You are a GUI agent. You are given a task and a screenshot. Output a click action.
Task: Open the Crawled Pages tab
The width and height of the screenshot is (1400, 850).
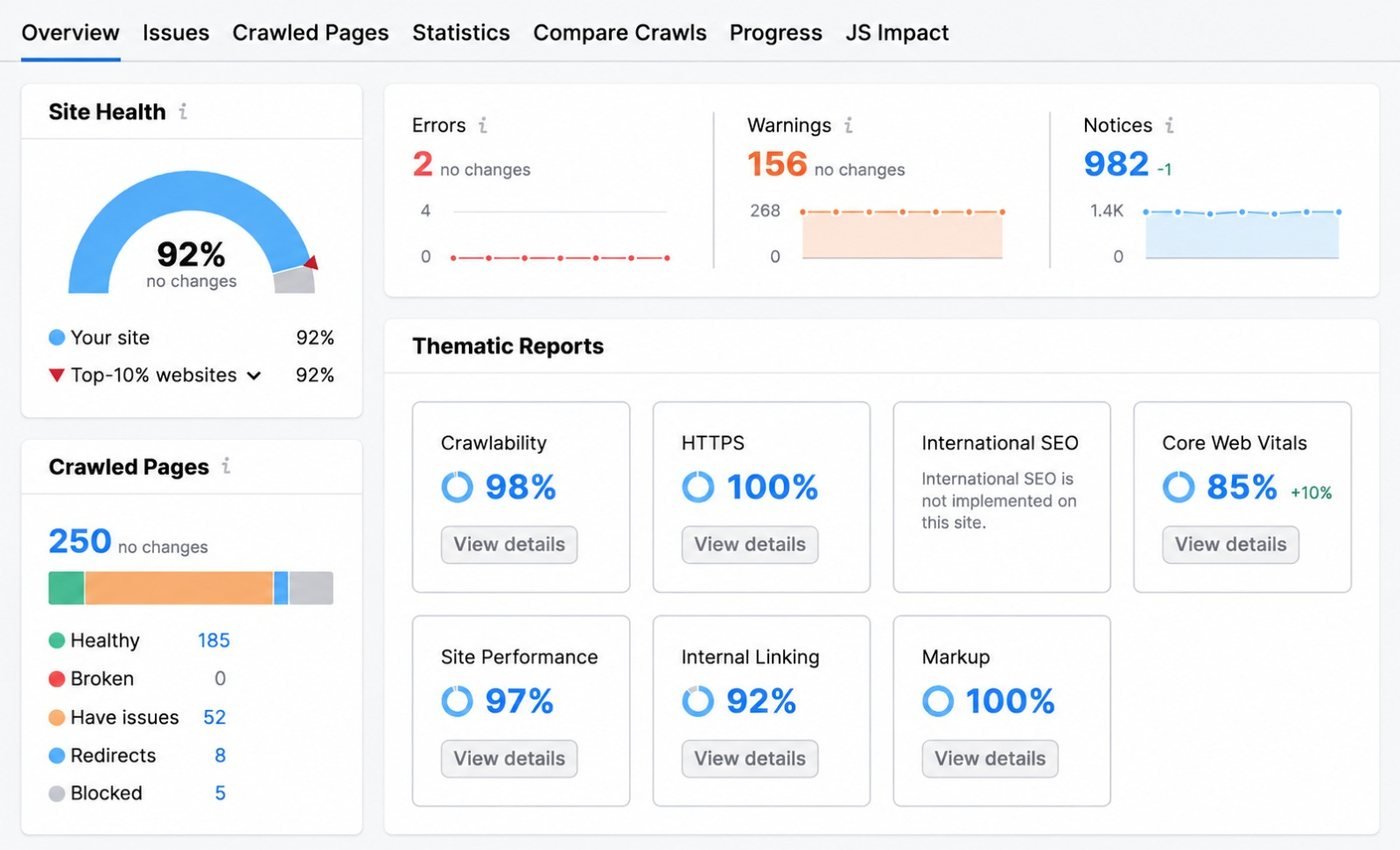(x=311, y=32)
